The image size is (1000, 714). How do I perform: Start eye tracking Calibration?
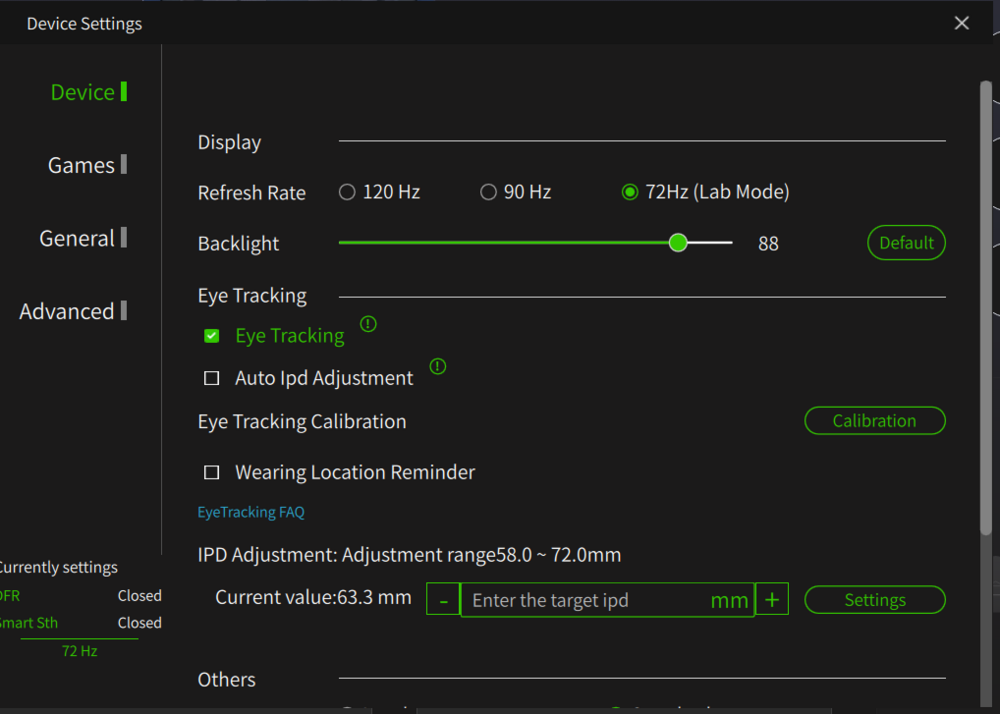[x=874, y=421]
